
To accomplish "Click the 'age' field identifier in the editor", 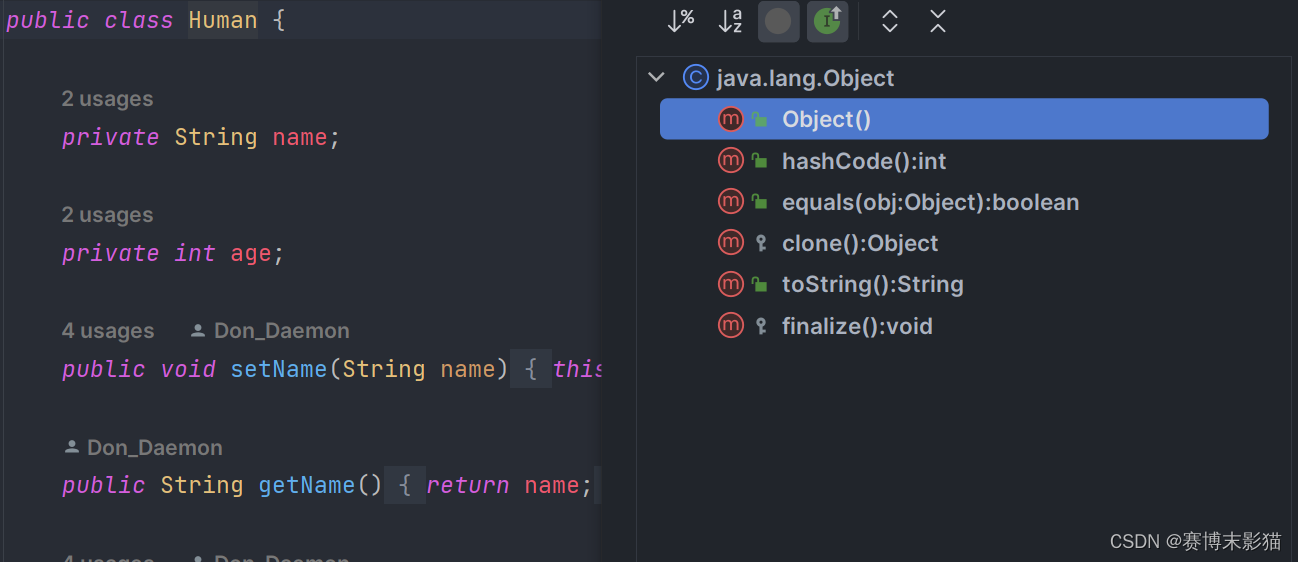I will click(x=251, y=254).
